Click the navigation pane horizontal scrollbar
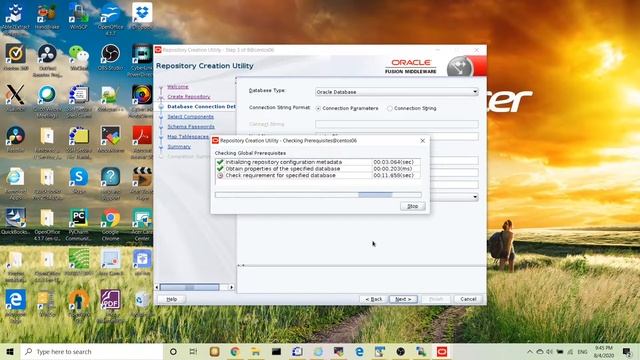 194,287
